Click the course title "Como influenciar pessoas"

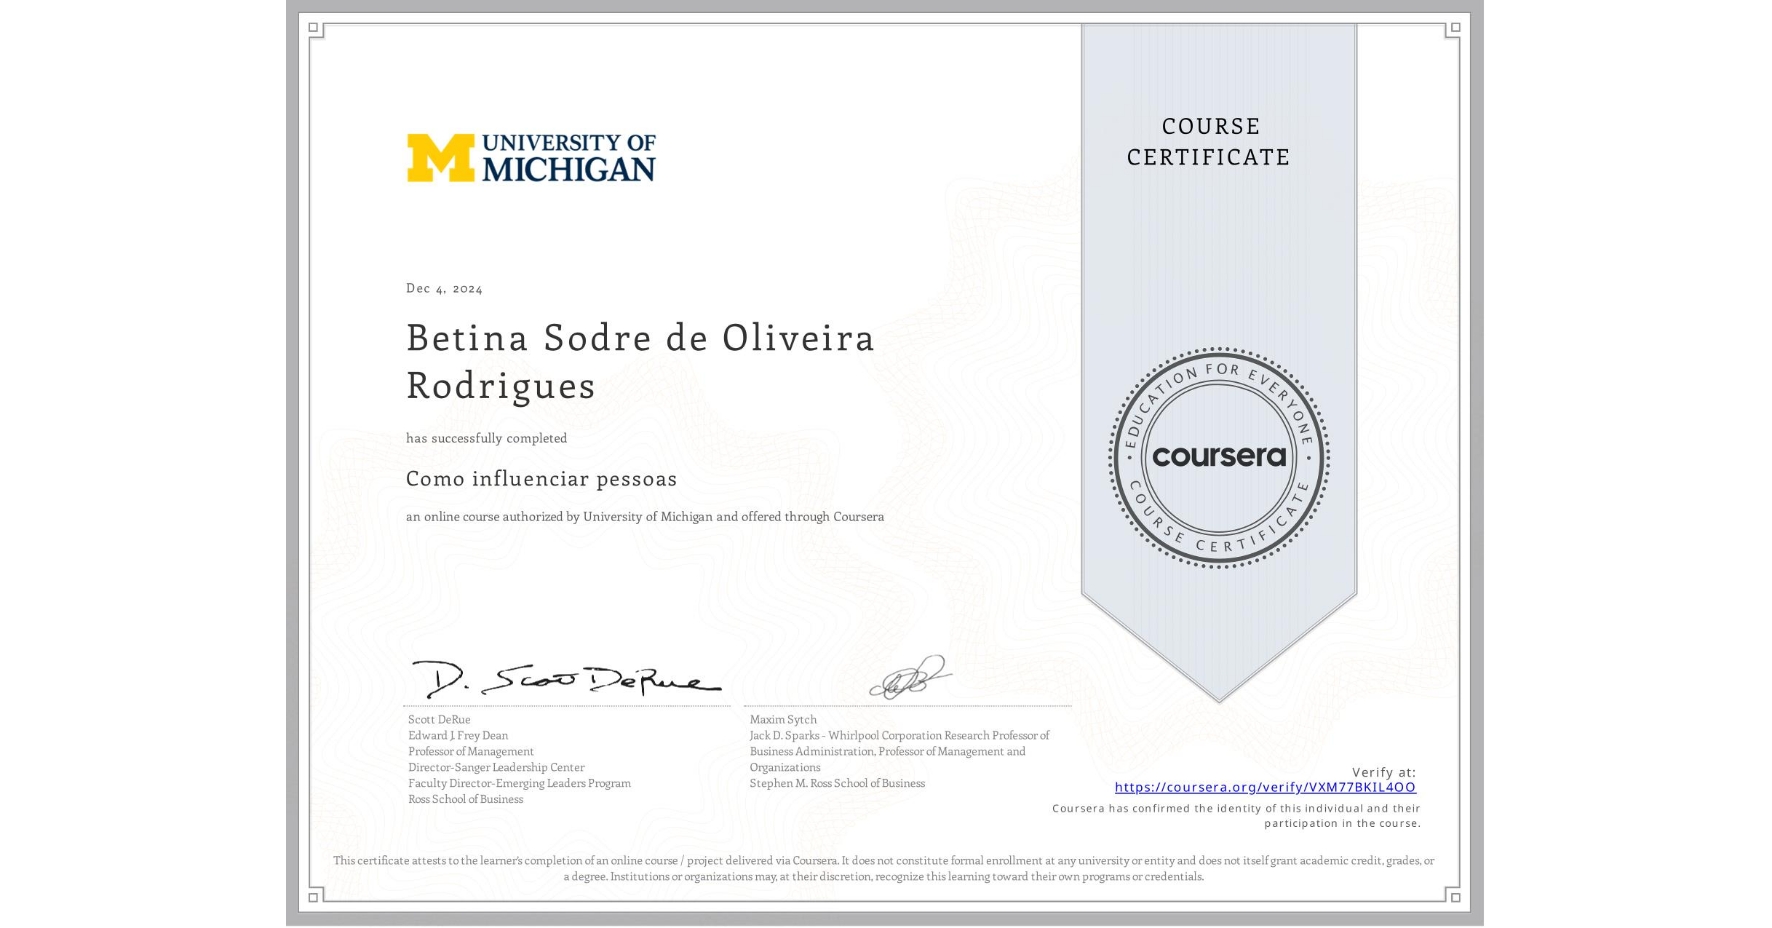click(541, 479)
